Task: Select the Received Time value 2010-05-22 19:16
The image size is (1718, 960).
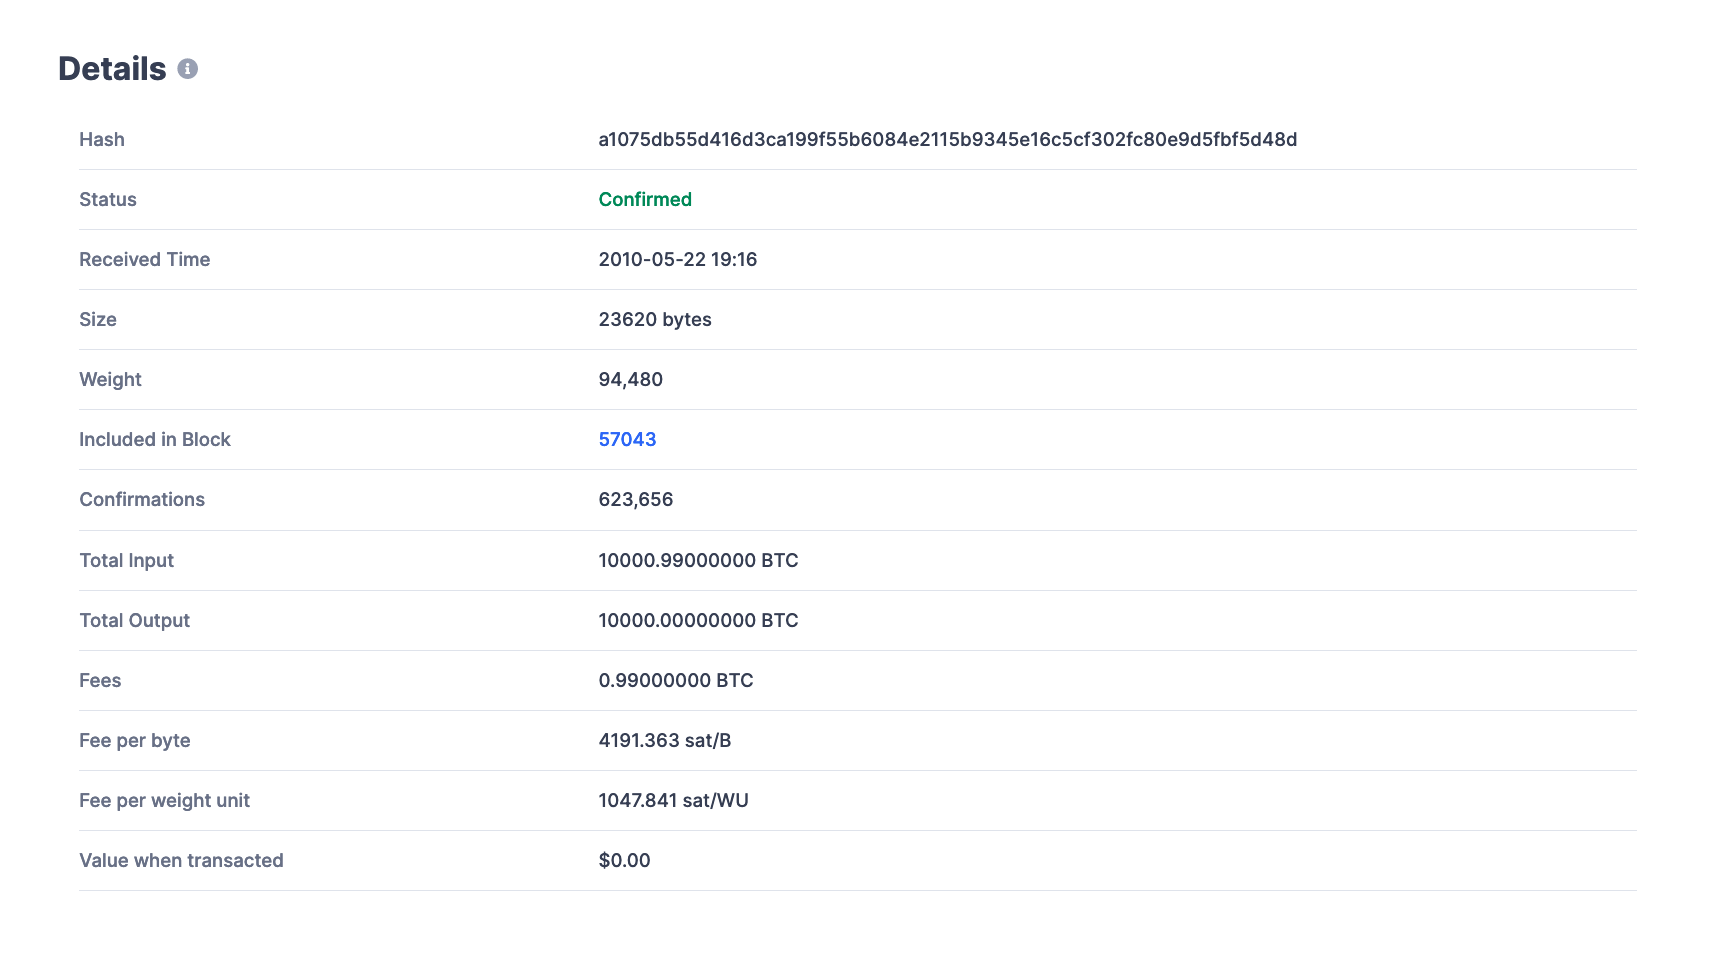Action: pos(677,259)
